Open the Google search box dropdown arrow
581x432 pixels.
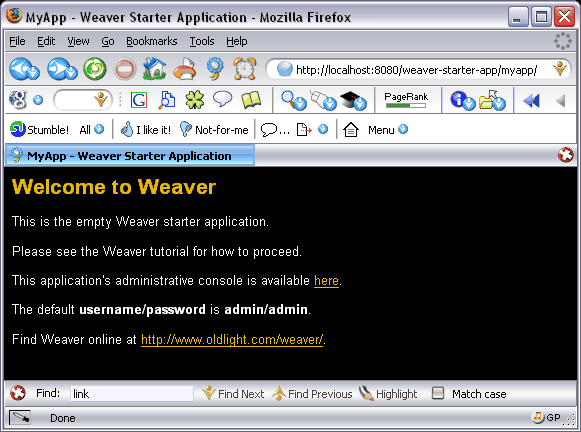click(x=100, y=100)
